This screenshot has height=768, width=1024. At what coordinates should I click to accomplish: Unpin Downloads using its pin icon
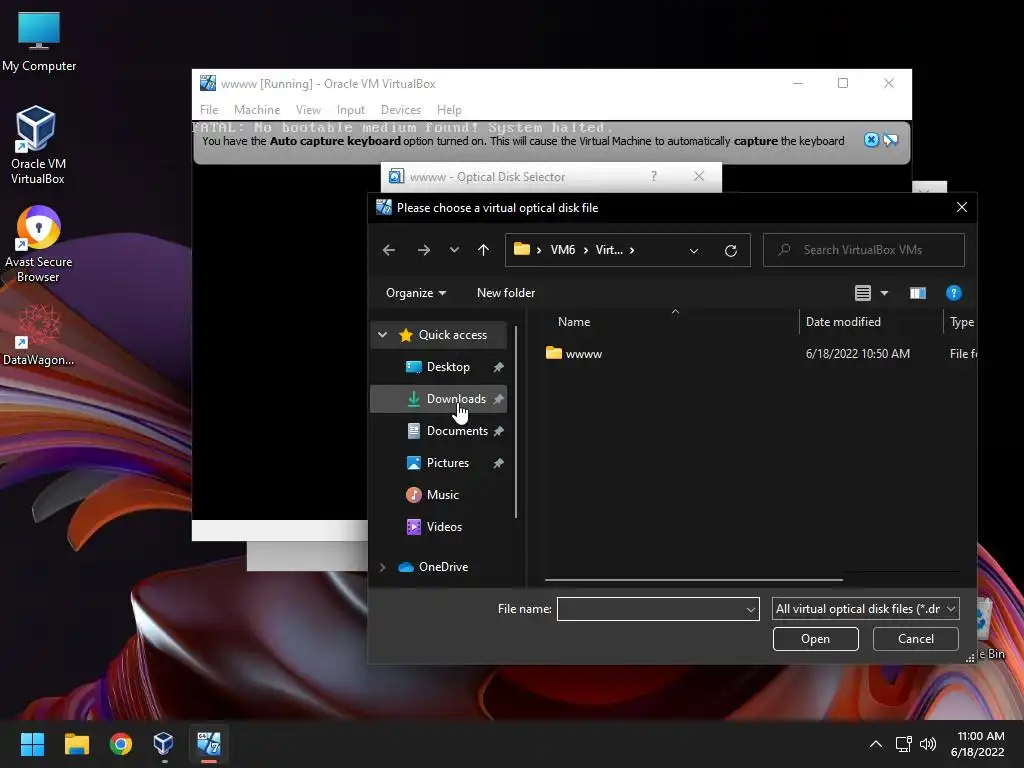click(x=499, y=399)
